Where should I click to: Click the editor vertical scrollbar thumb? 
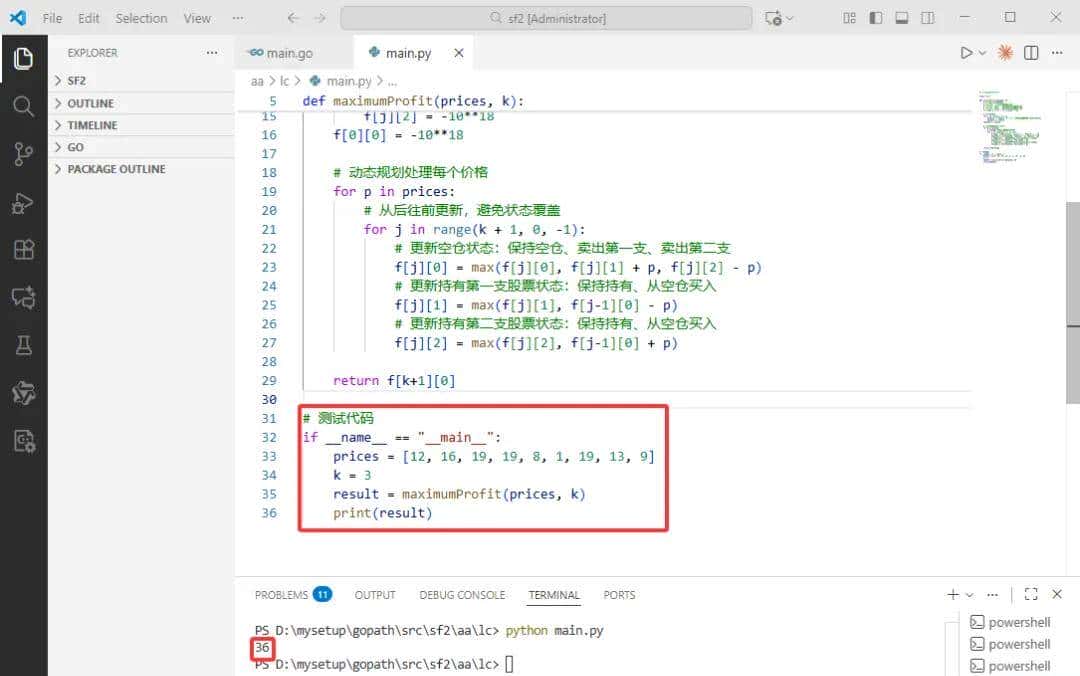tap(1073, 263)
